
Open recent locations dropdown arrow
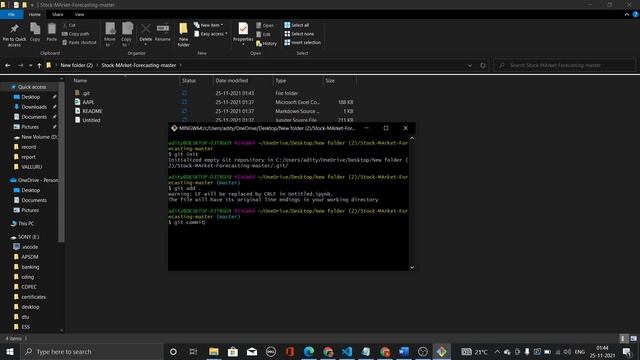[x=30, y=65]
